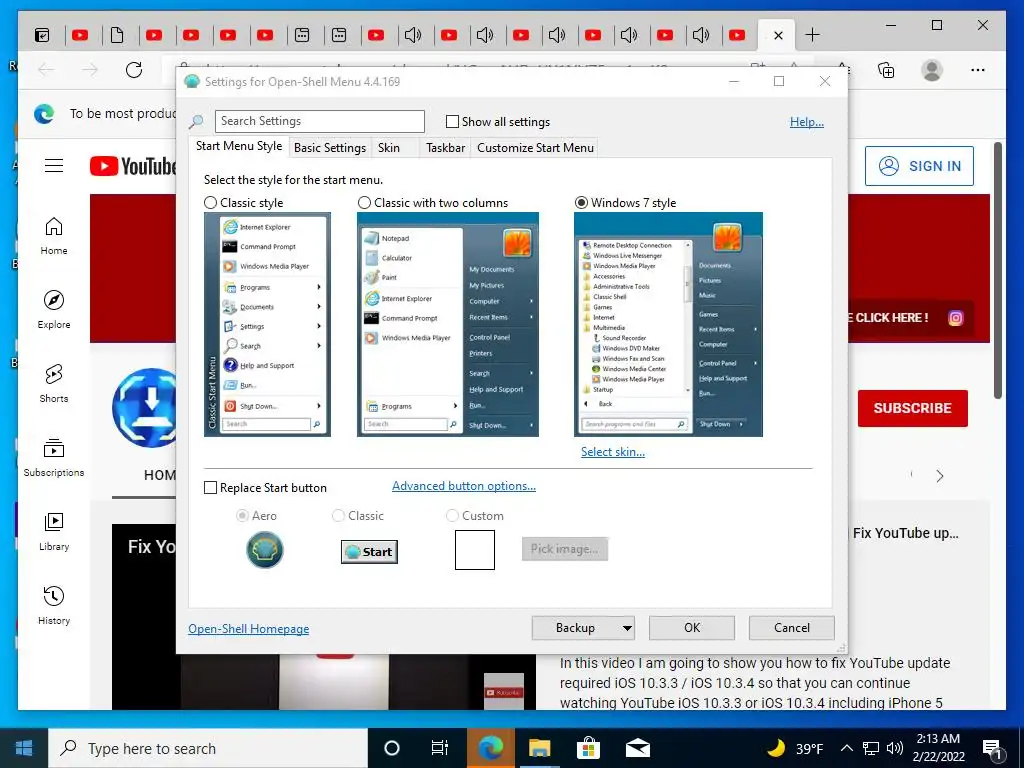
Task: Refresh the page in Edge browser
Action: click(134, 70)
